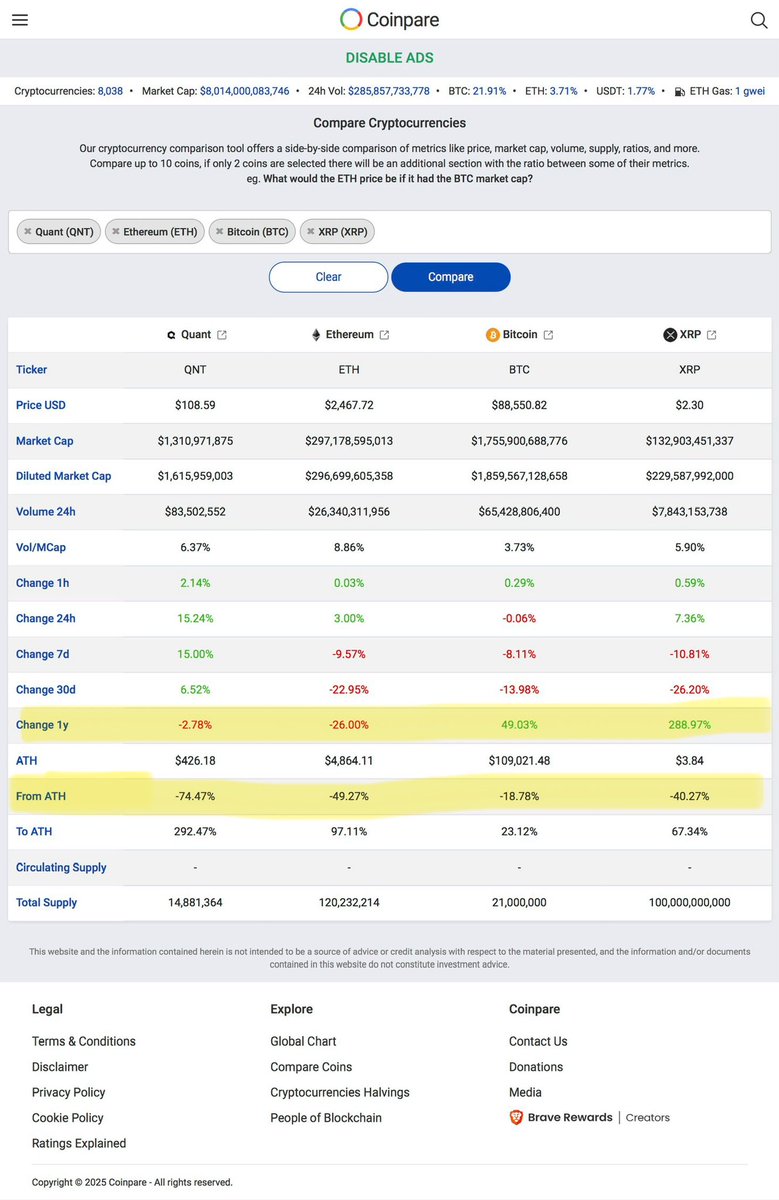779x1200 pixels.
Task: Click Quant Change 24h 15.24% cell
Action: point(195,618)
